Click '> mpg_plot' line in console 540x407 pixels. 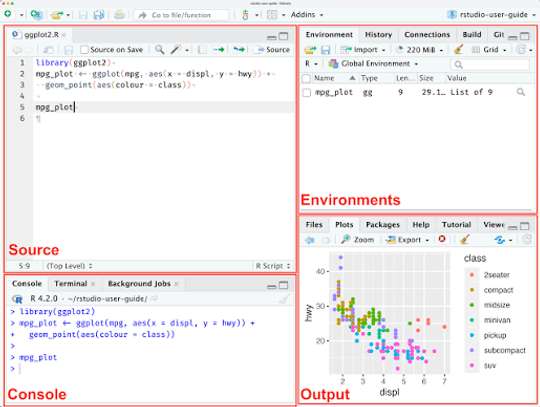pyautogui.click(x=34, y=357)
